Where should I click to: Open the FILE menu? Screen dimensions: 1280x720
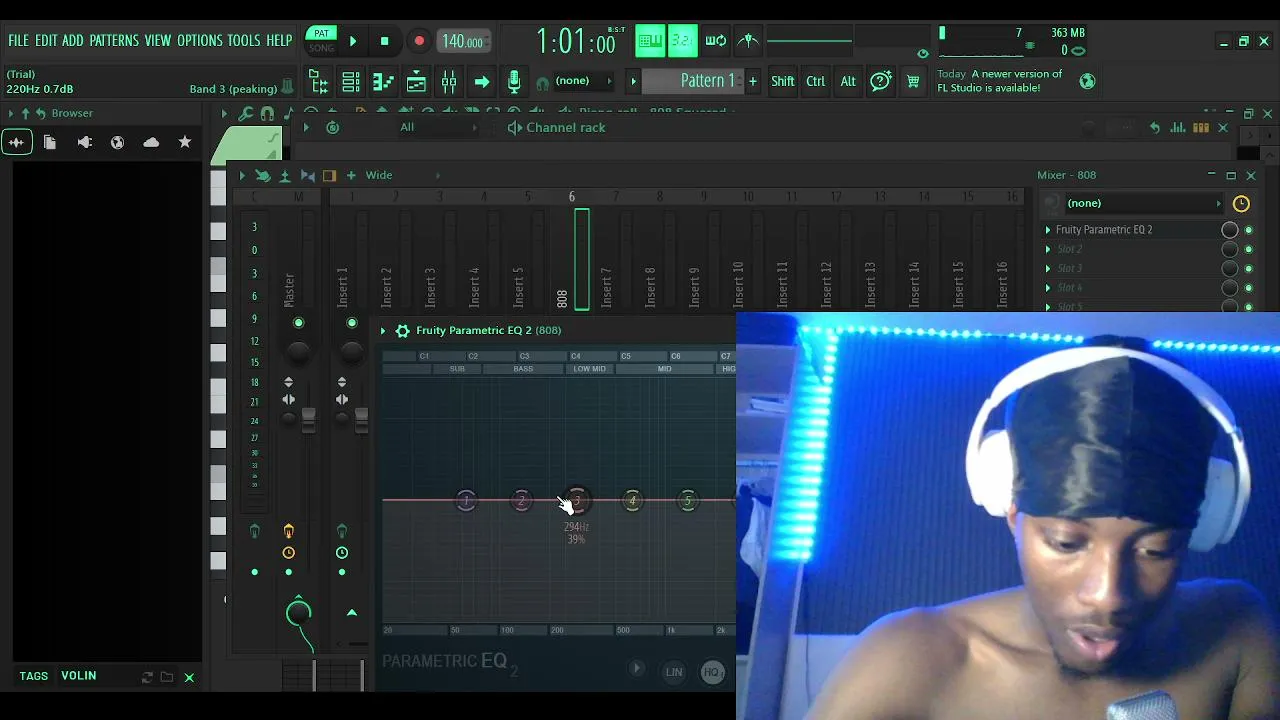coord(18,41)
